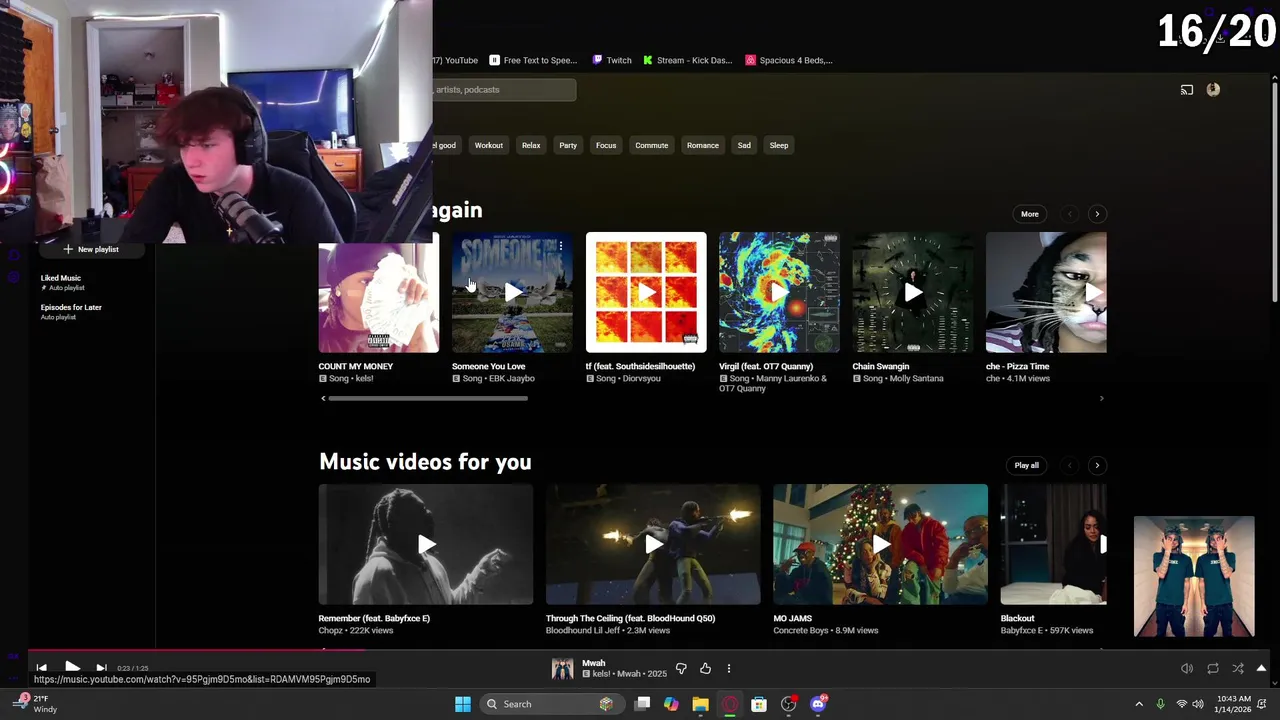Show hidden system tray icons
Image resolution: width=1280 pixels, height=720 pixels.
[x=1139, y=704]
